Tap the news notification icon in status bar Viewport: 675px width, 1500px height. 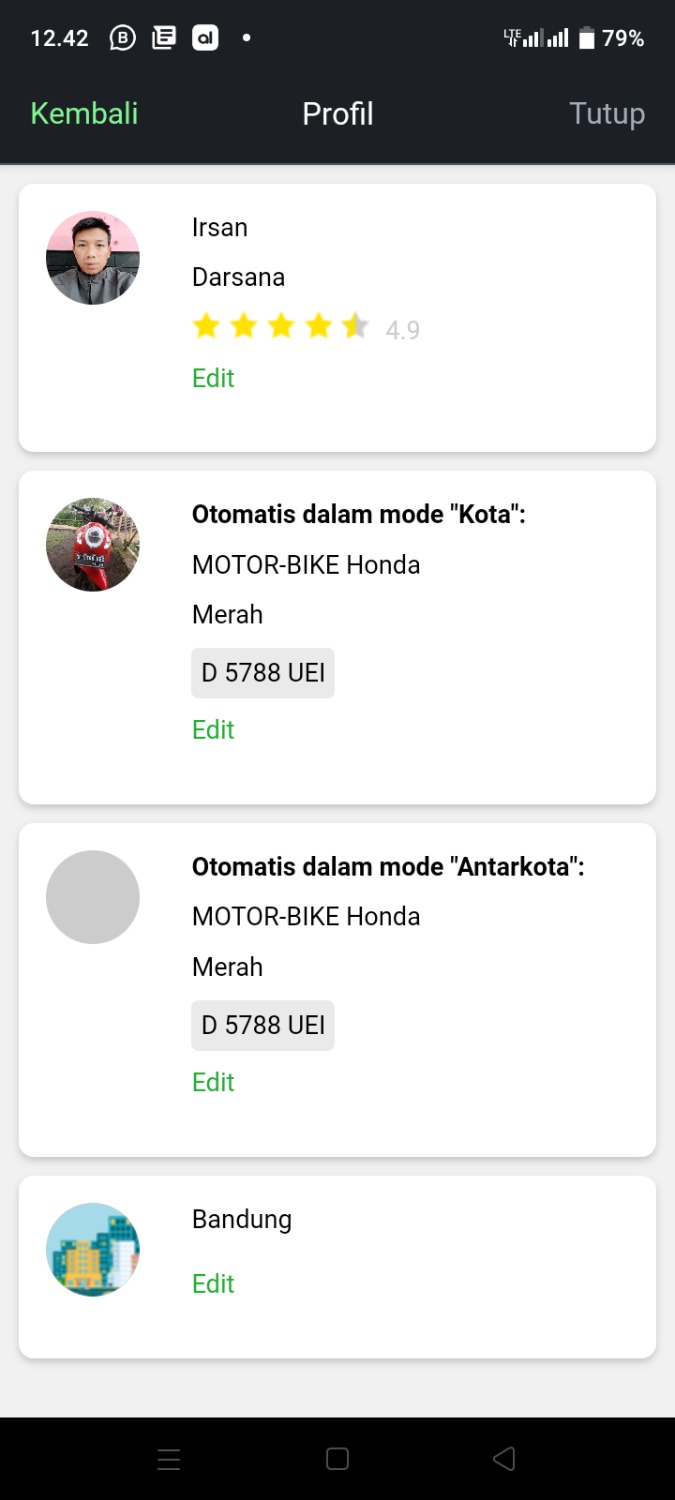point(164,39)
